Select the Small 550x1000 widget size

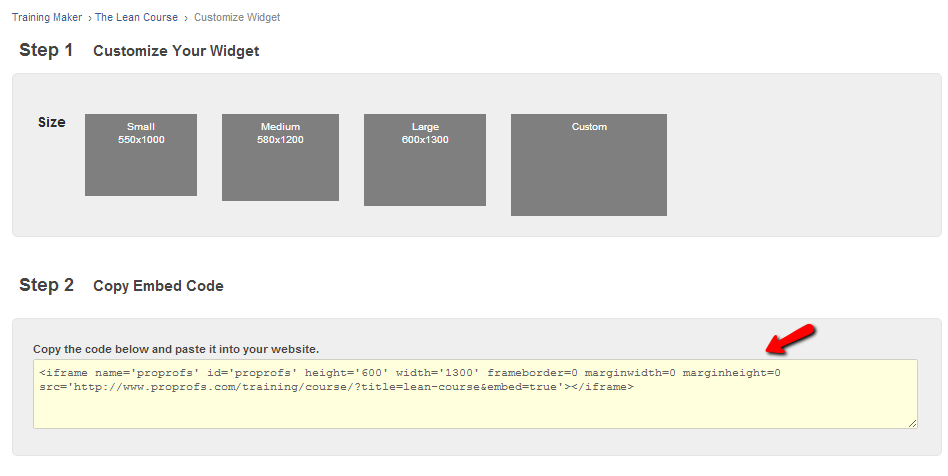pyautogui.click(x=141, y=154)
